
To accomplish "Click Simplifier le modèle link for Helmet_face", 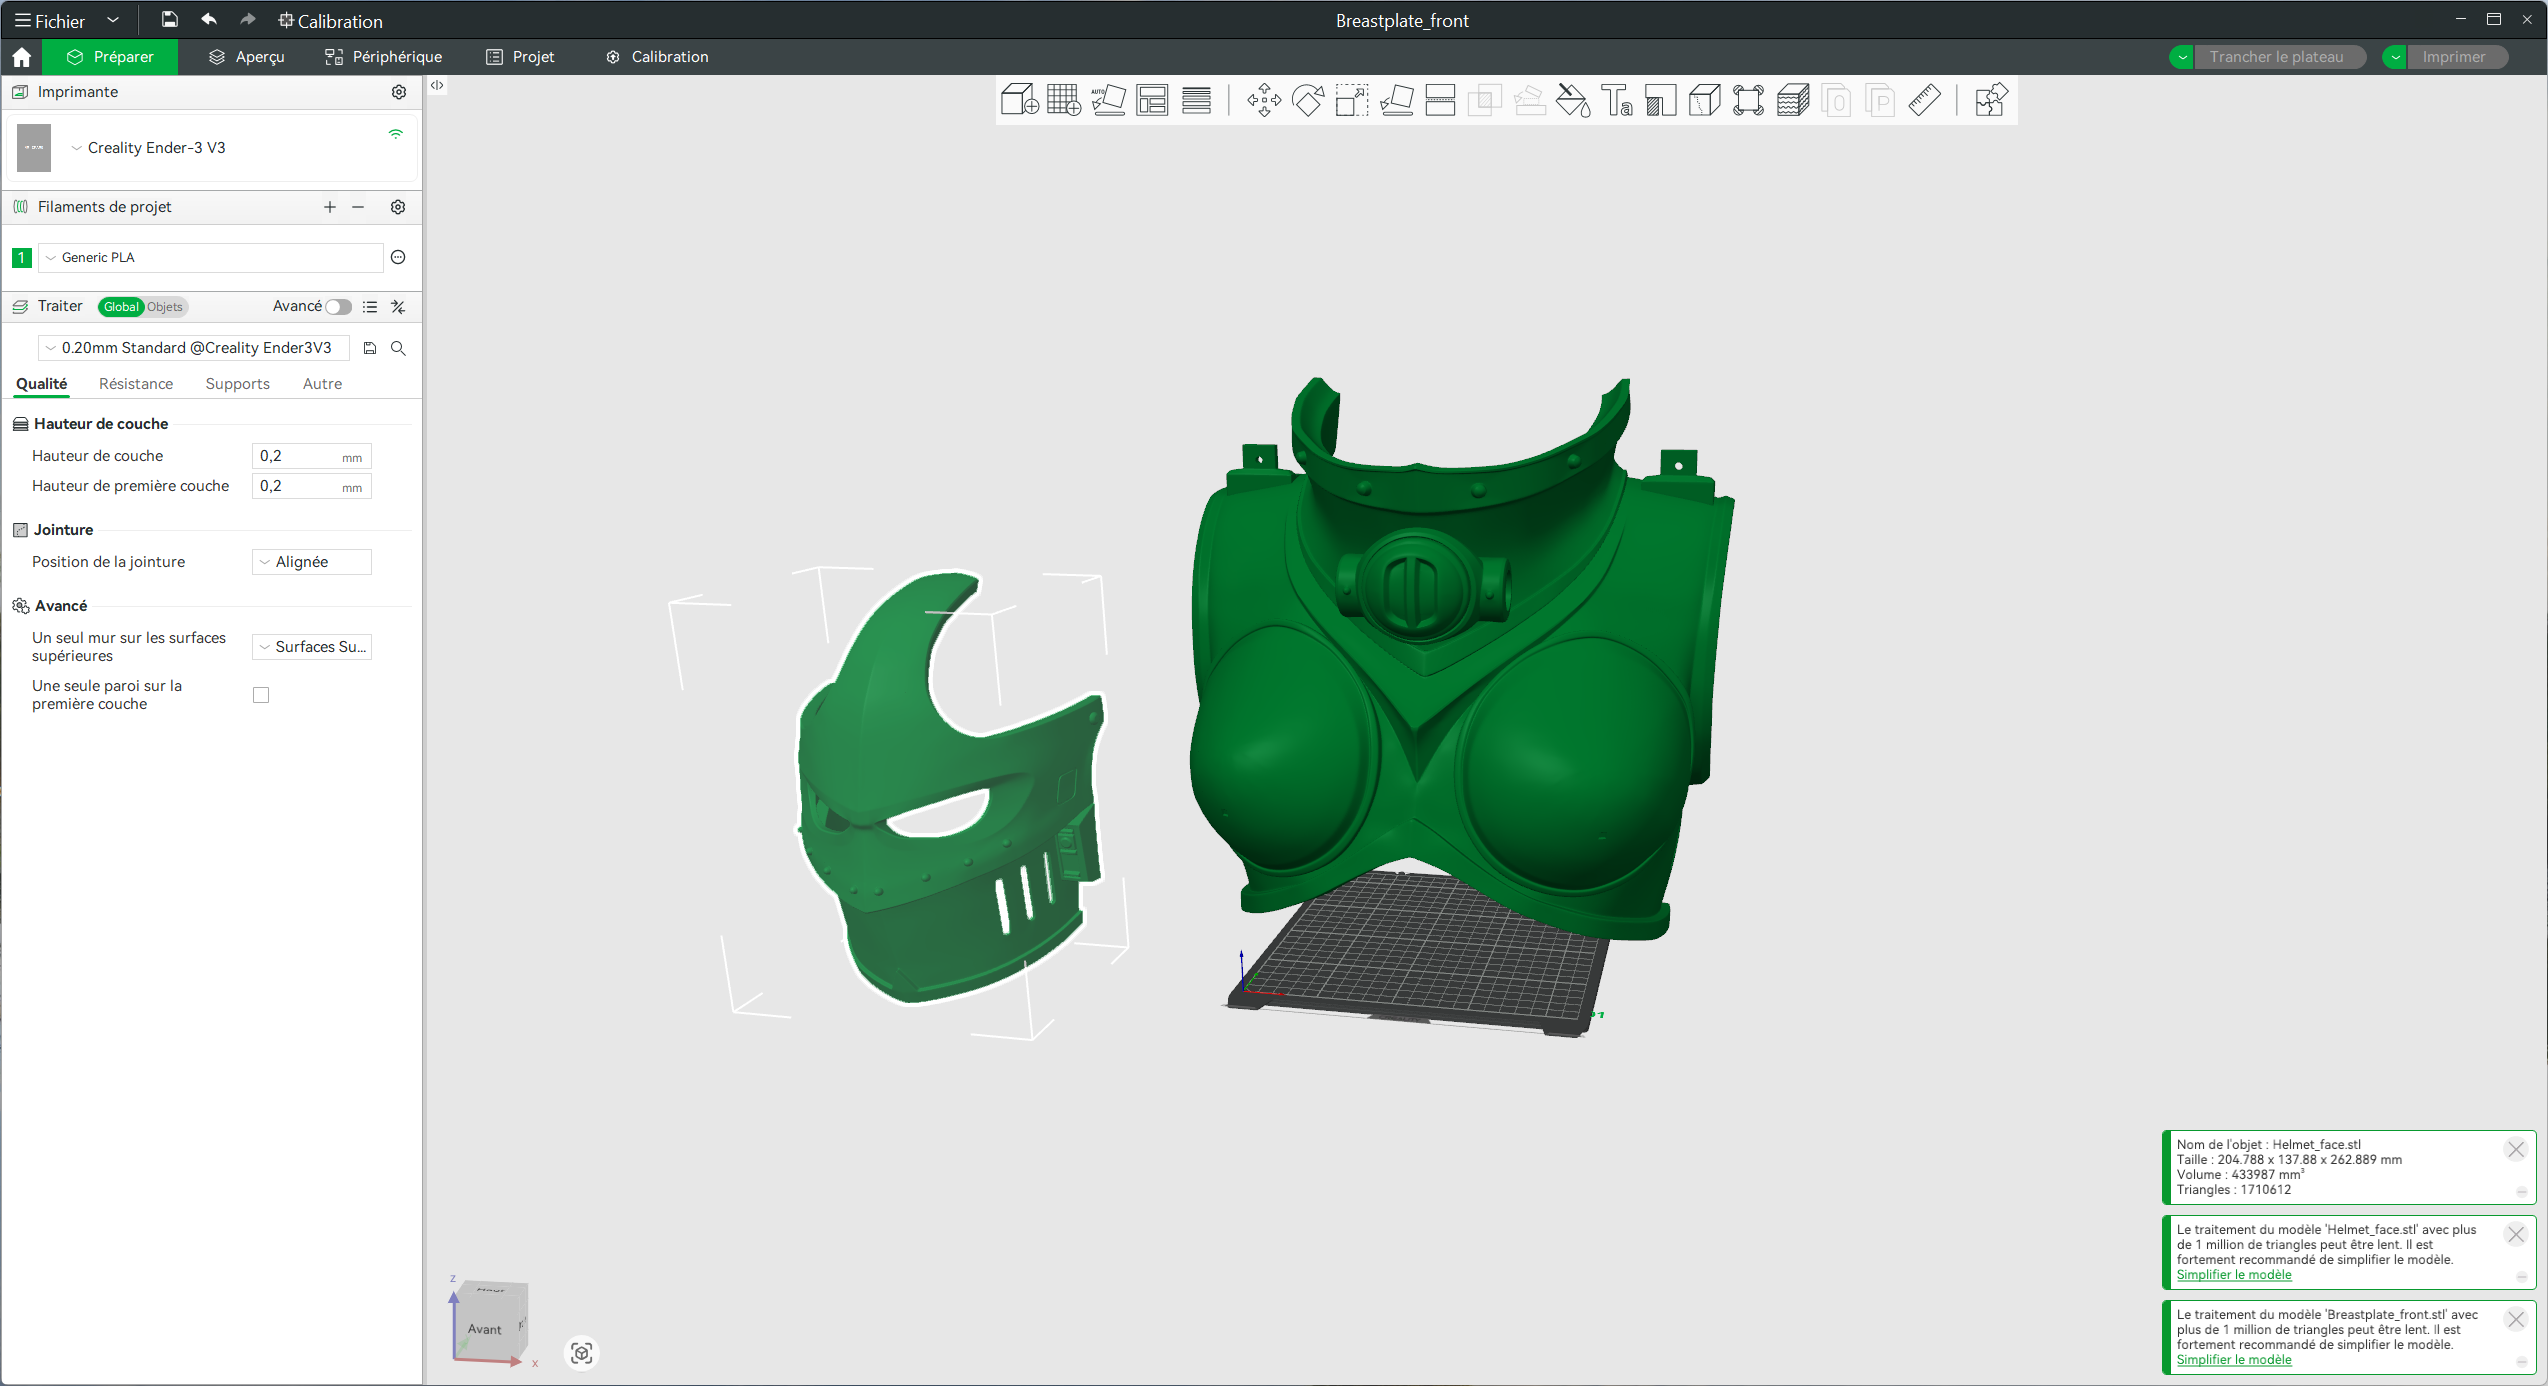I will [2233, 1275].
